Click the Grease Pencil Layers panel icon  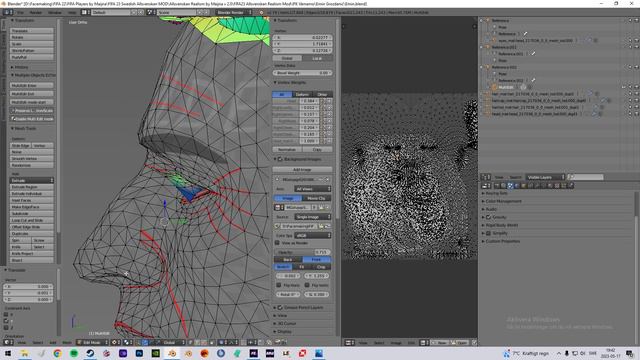(x=280, y=307)
